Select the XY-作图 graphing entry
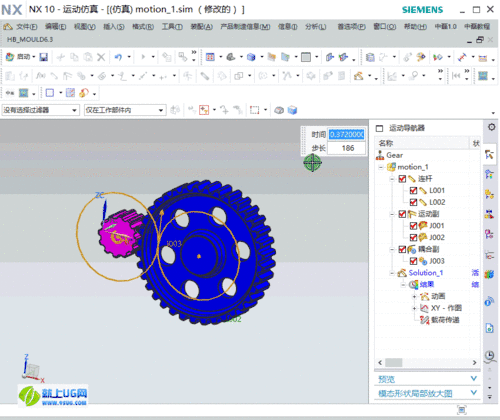This screenshot has height=420, width=500. tap(446, 308)
